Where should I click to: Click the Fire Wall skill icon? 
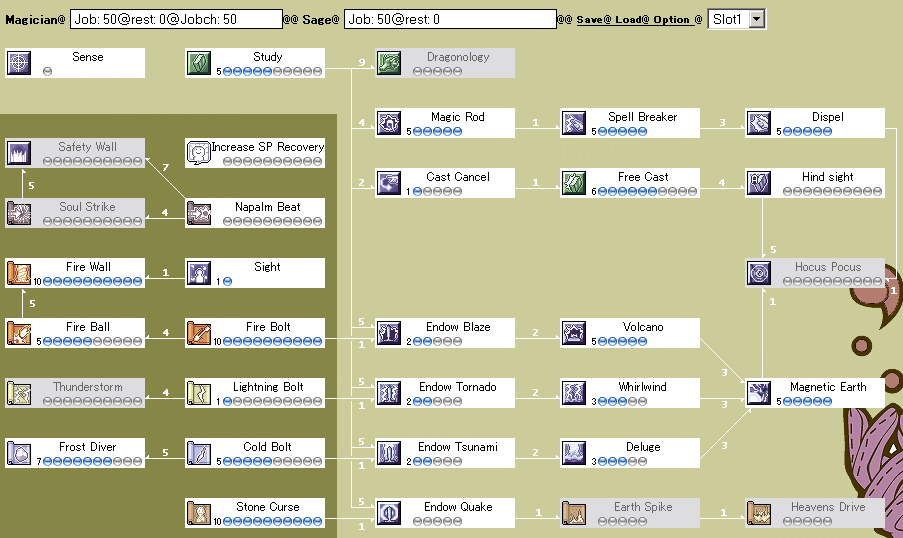click(x=18, y=272)
